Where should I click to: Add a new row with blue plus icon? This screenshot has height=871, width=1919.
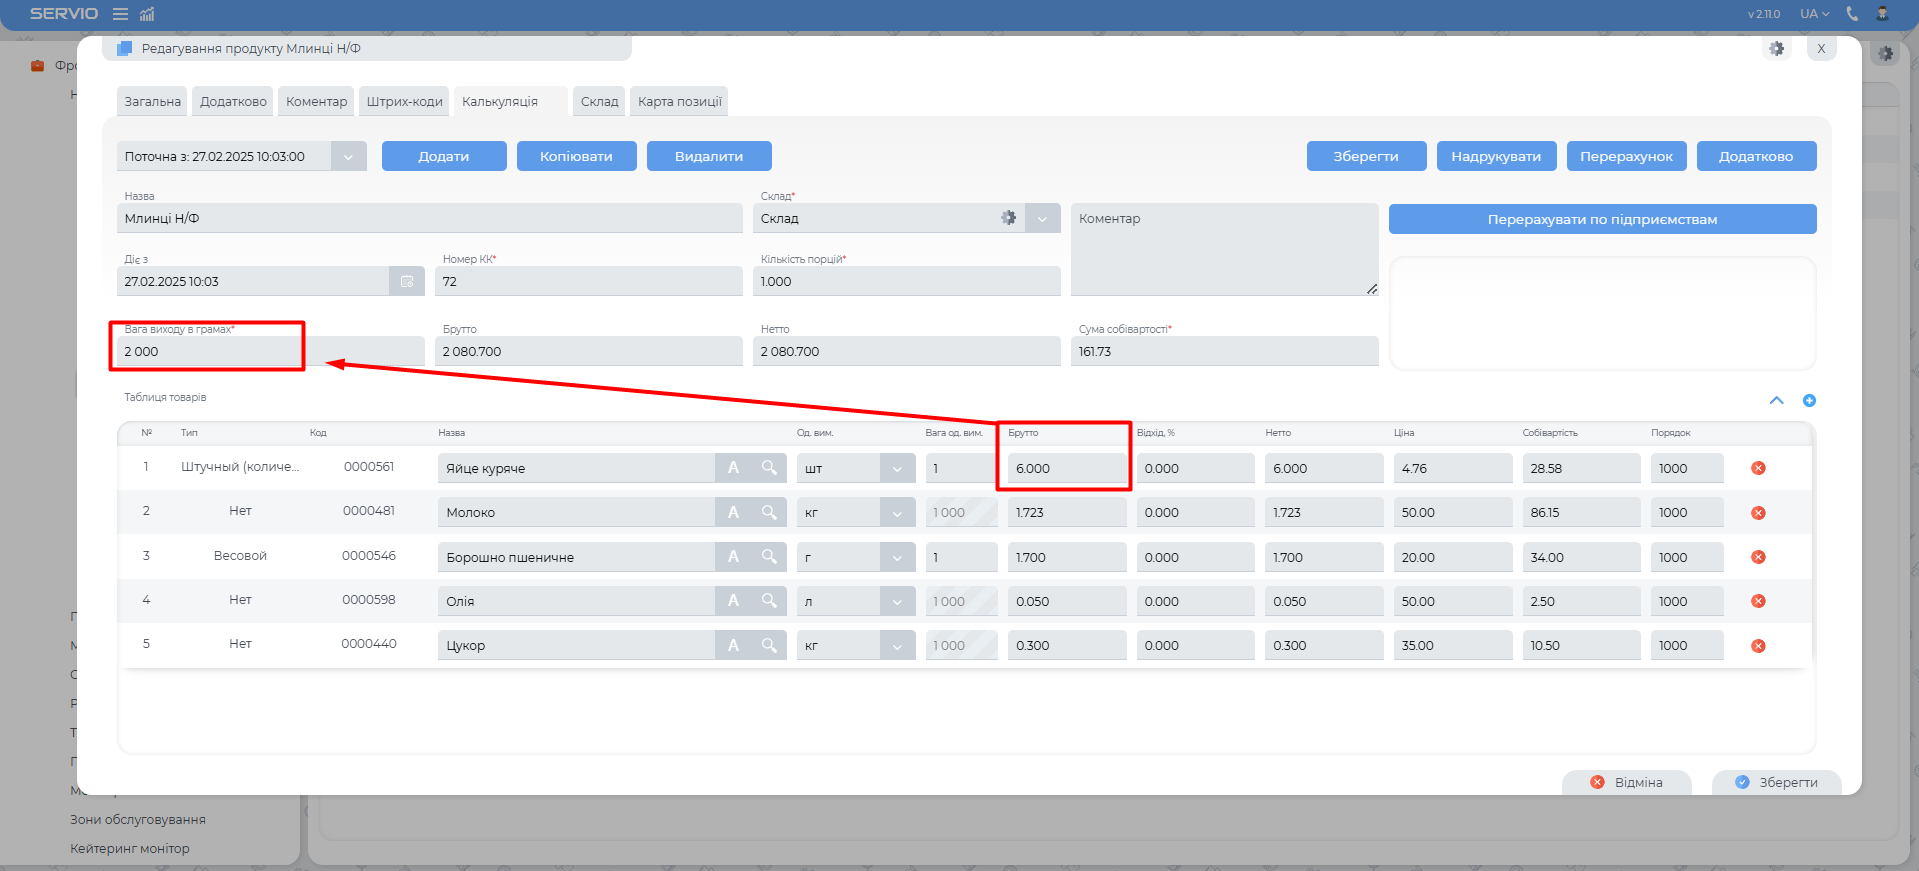[1809, 401]
